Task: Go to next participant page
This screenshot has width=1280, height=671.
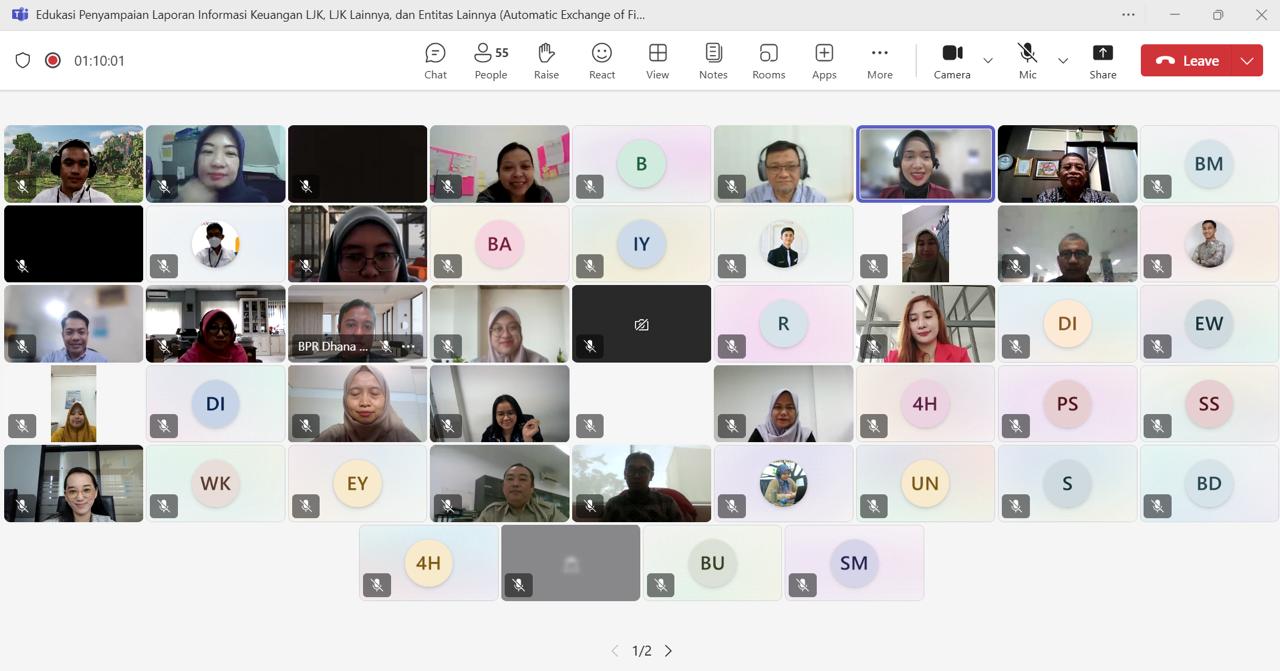Action: coord(669,651)
